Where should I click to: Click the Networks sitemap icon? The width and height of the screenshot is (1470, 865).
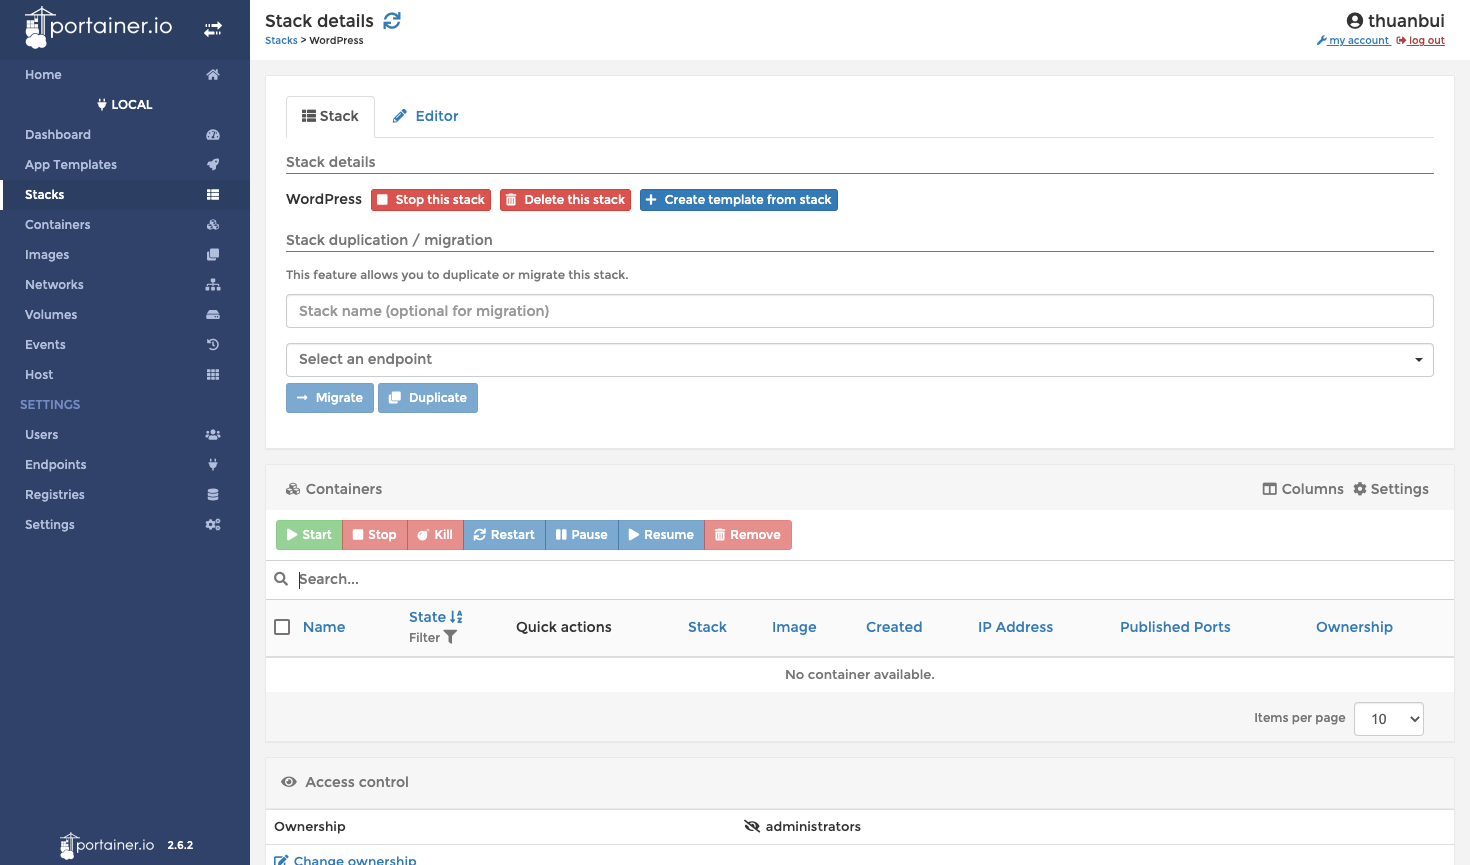coord(213,285)
